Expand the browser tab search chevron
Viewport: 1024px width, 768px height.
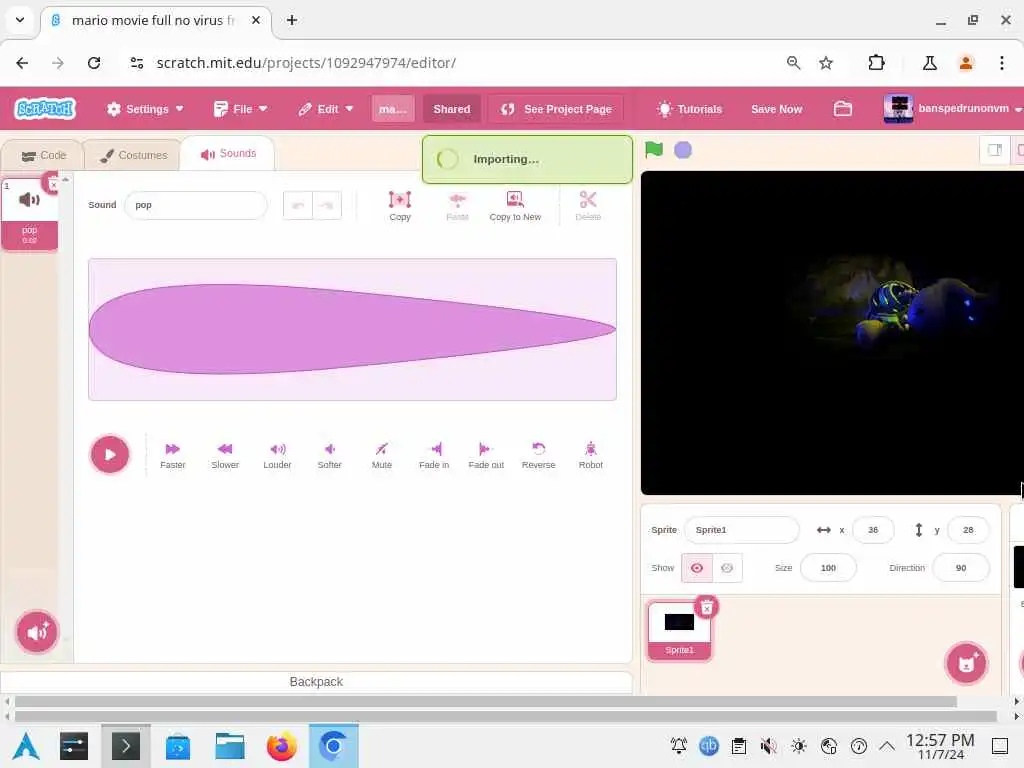[x=20, y=20]
